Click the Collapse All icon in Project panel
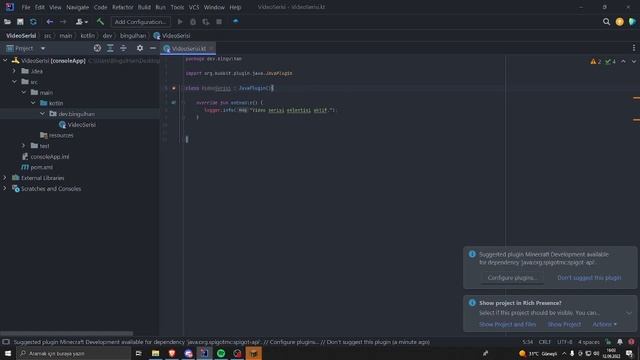 (x=123, y=48)
